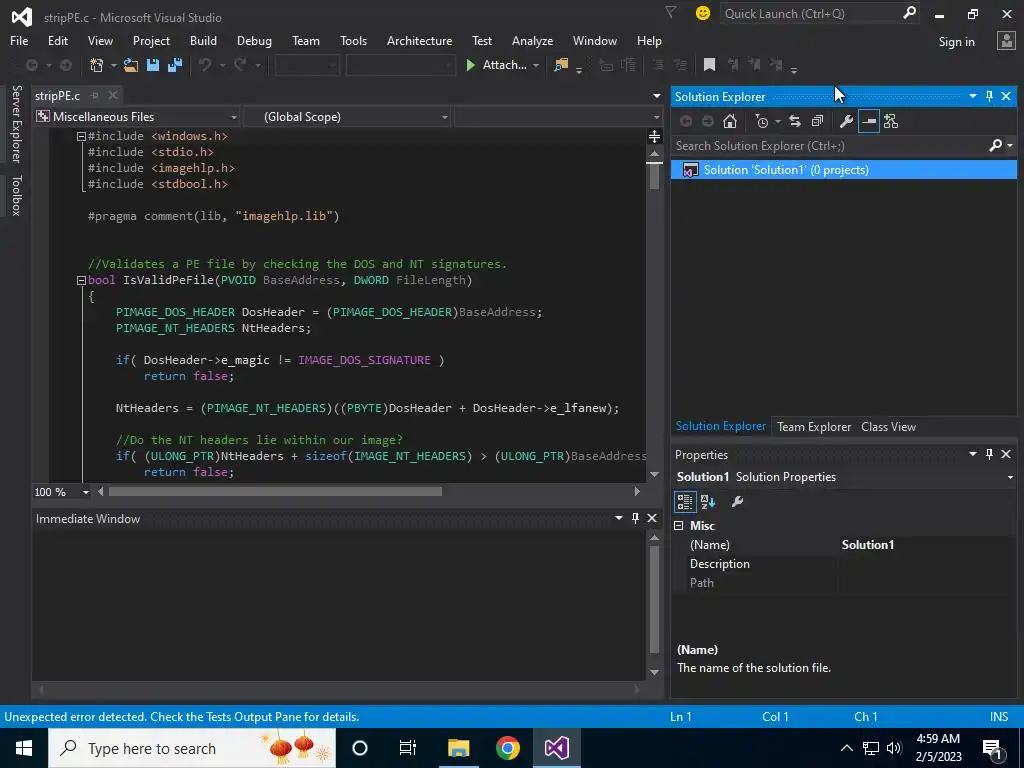Click the split editor handle above scrollbar
The height and width of the screenshot is (768, 1024).
(654, 136)
